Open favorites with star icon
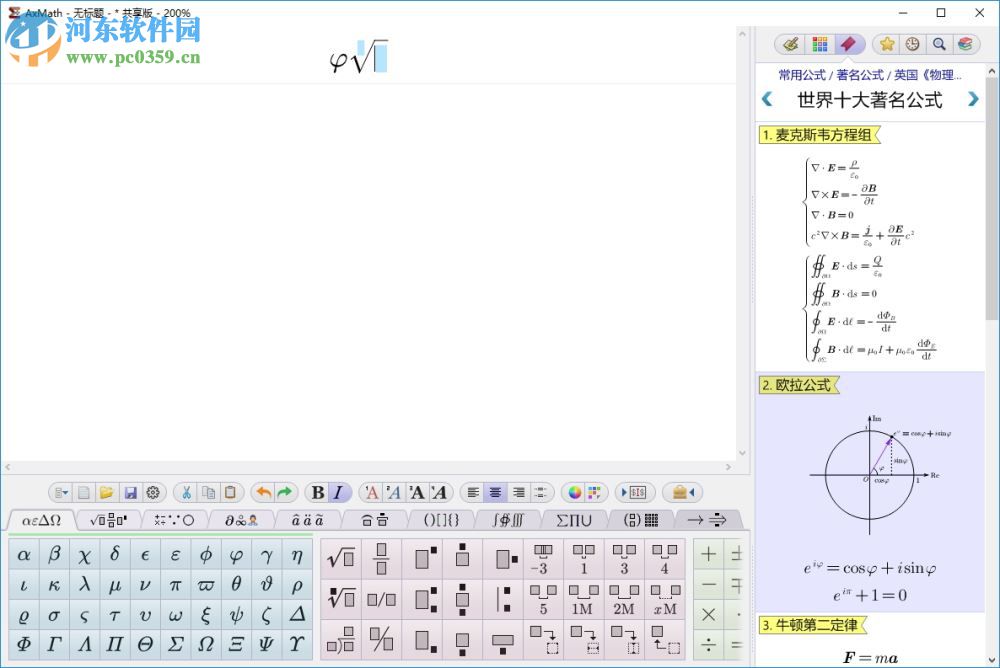Screen dimensions: 1000x668 (886, 43)
